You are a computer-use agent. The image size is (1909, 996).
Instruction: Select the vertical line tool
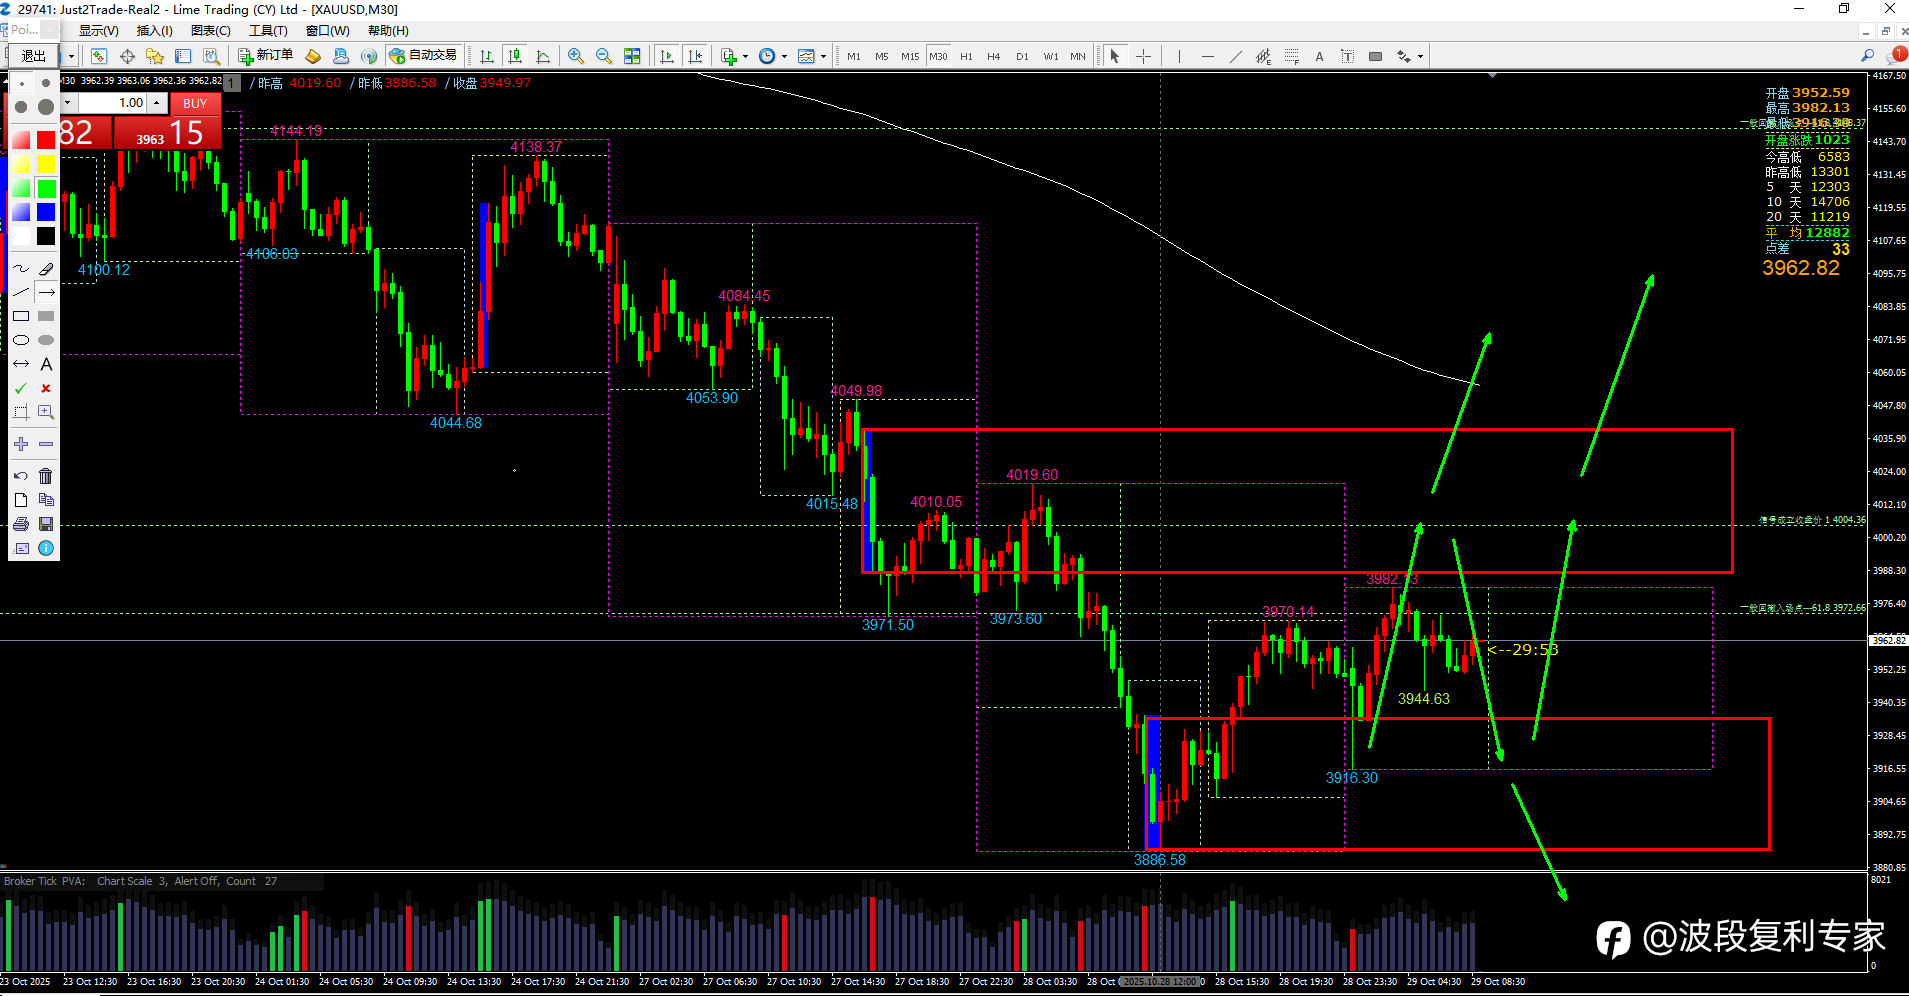tap(1179, 56)
